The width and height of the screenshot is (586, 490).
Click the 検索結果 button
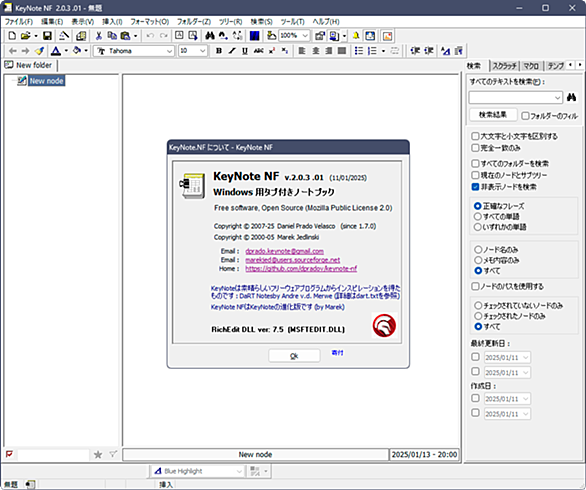pyautogui.click(x=493, y=115)
